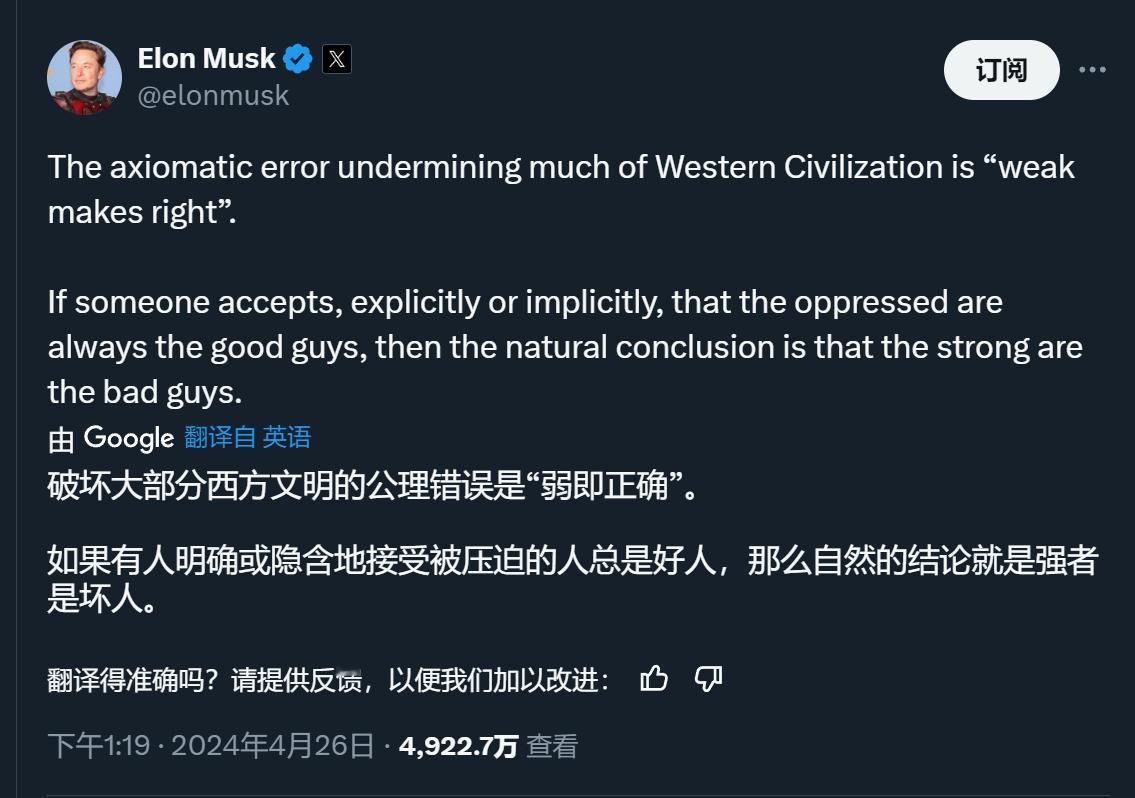Click the "axiomatic error" first tweet paragraph
Screen dimensions: 1135x798
561,190
